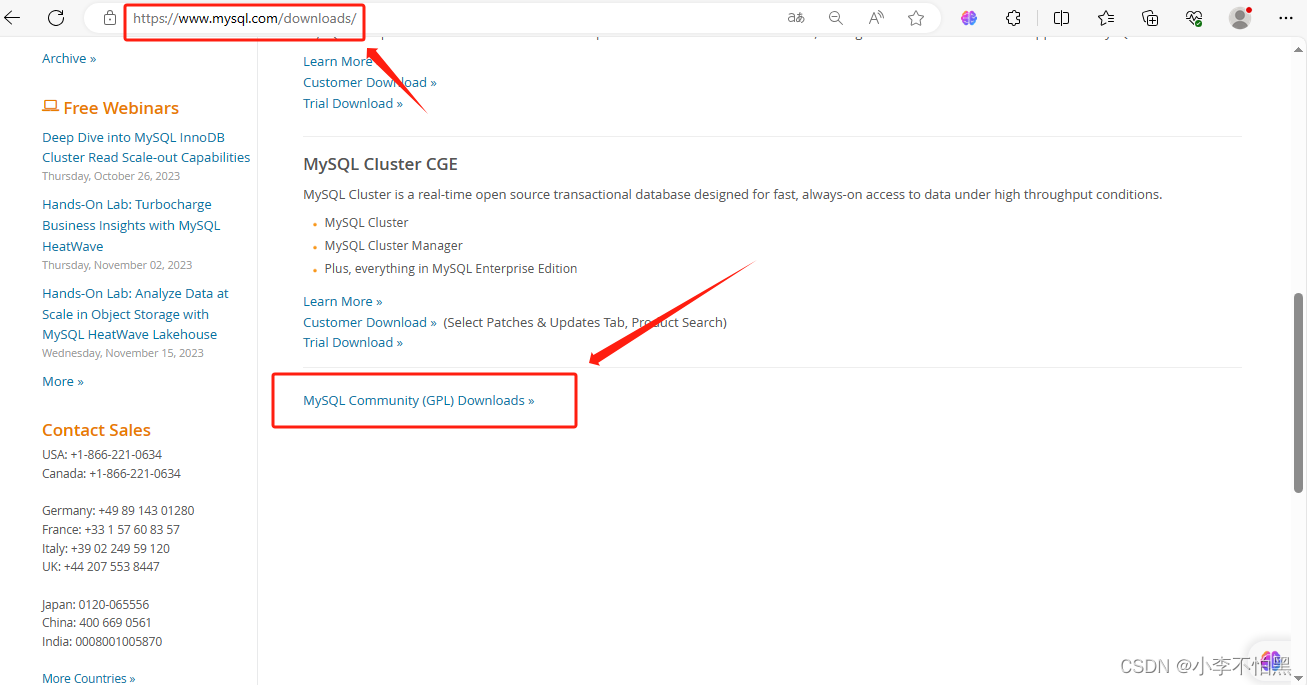Refresh the current page
1307x685 pixels.
tap(57, 17)
